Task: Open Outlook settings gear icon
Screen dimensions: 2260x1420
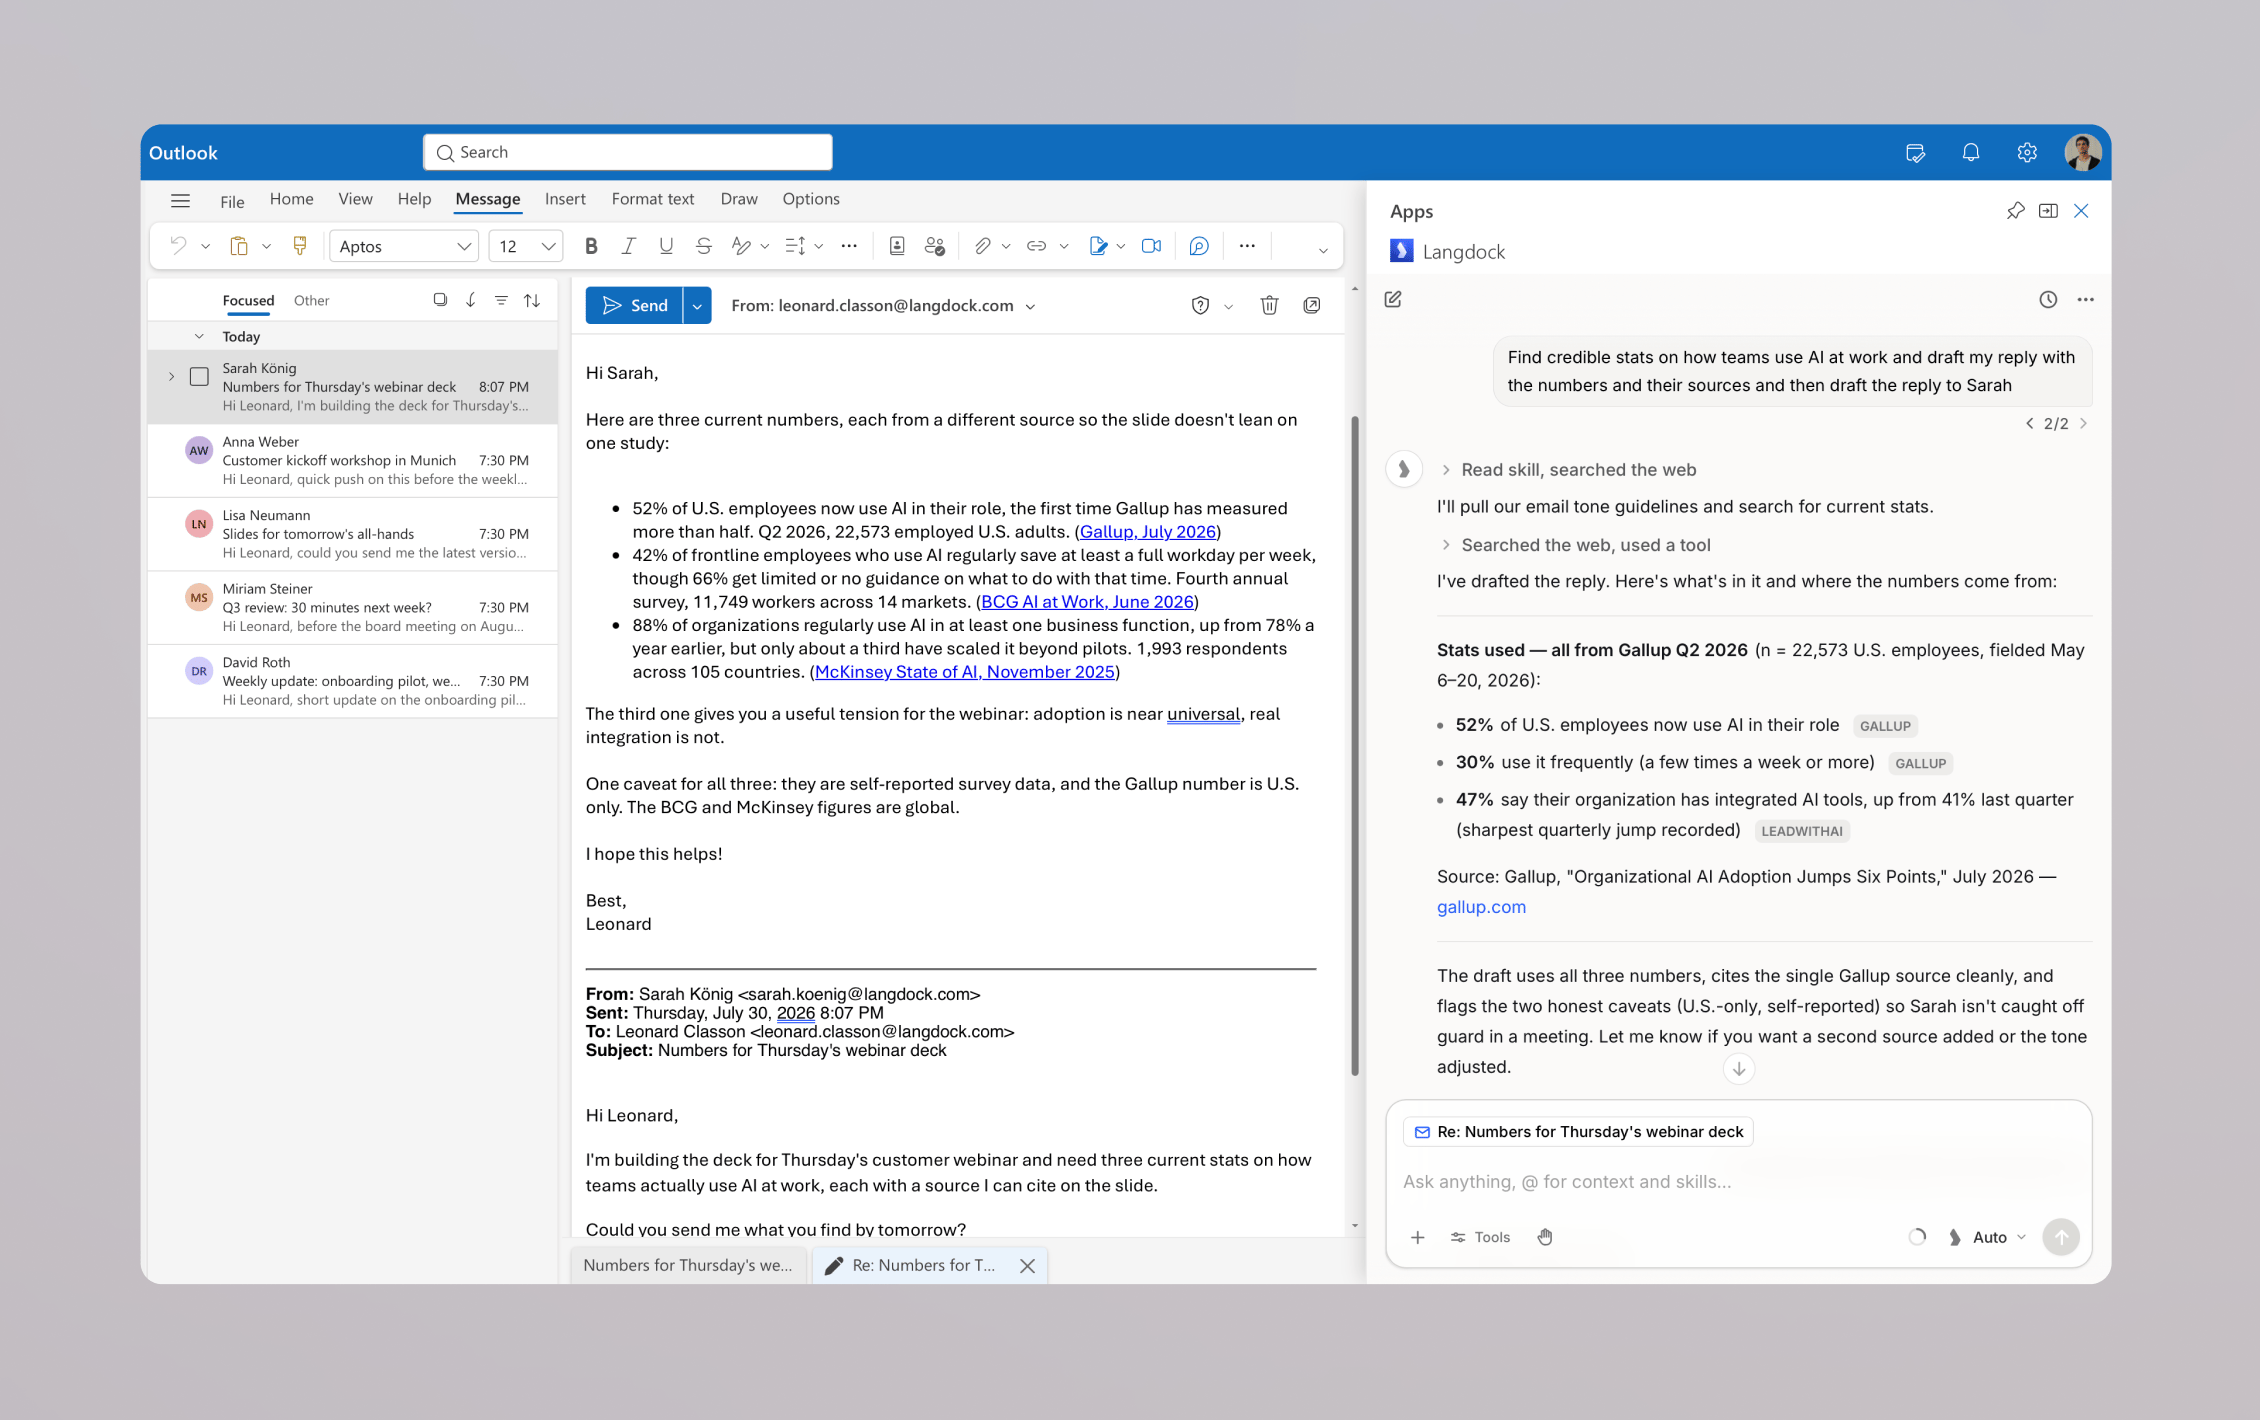Action: point(2027,152)
